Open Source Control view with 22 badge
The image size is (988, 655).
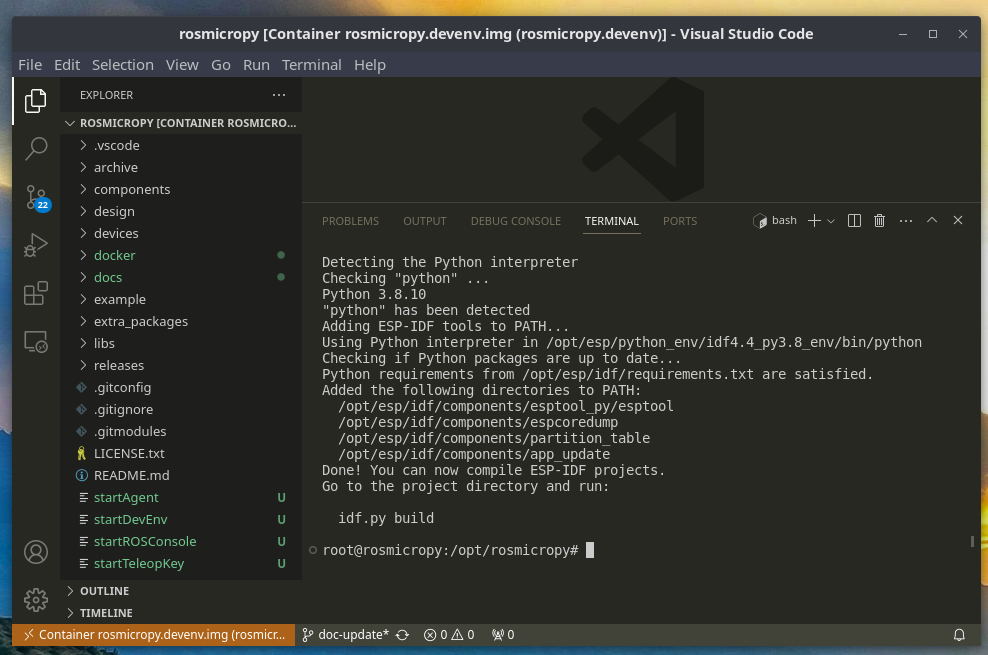(36, 198)
